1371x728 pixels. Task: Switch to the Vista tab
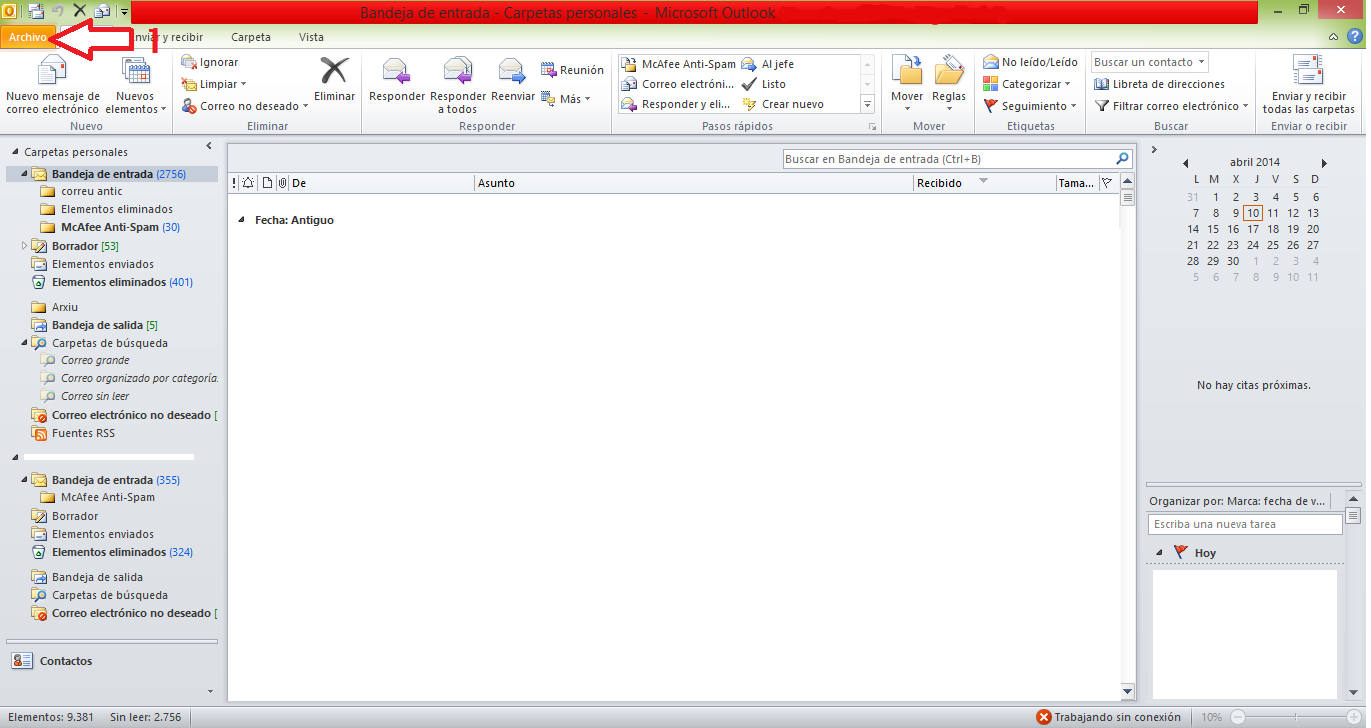311,37
